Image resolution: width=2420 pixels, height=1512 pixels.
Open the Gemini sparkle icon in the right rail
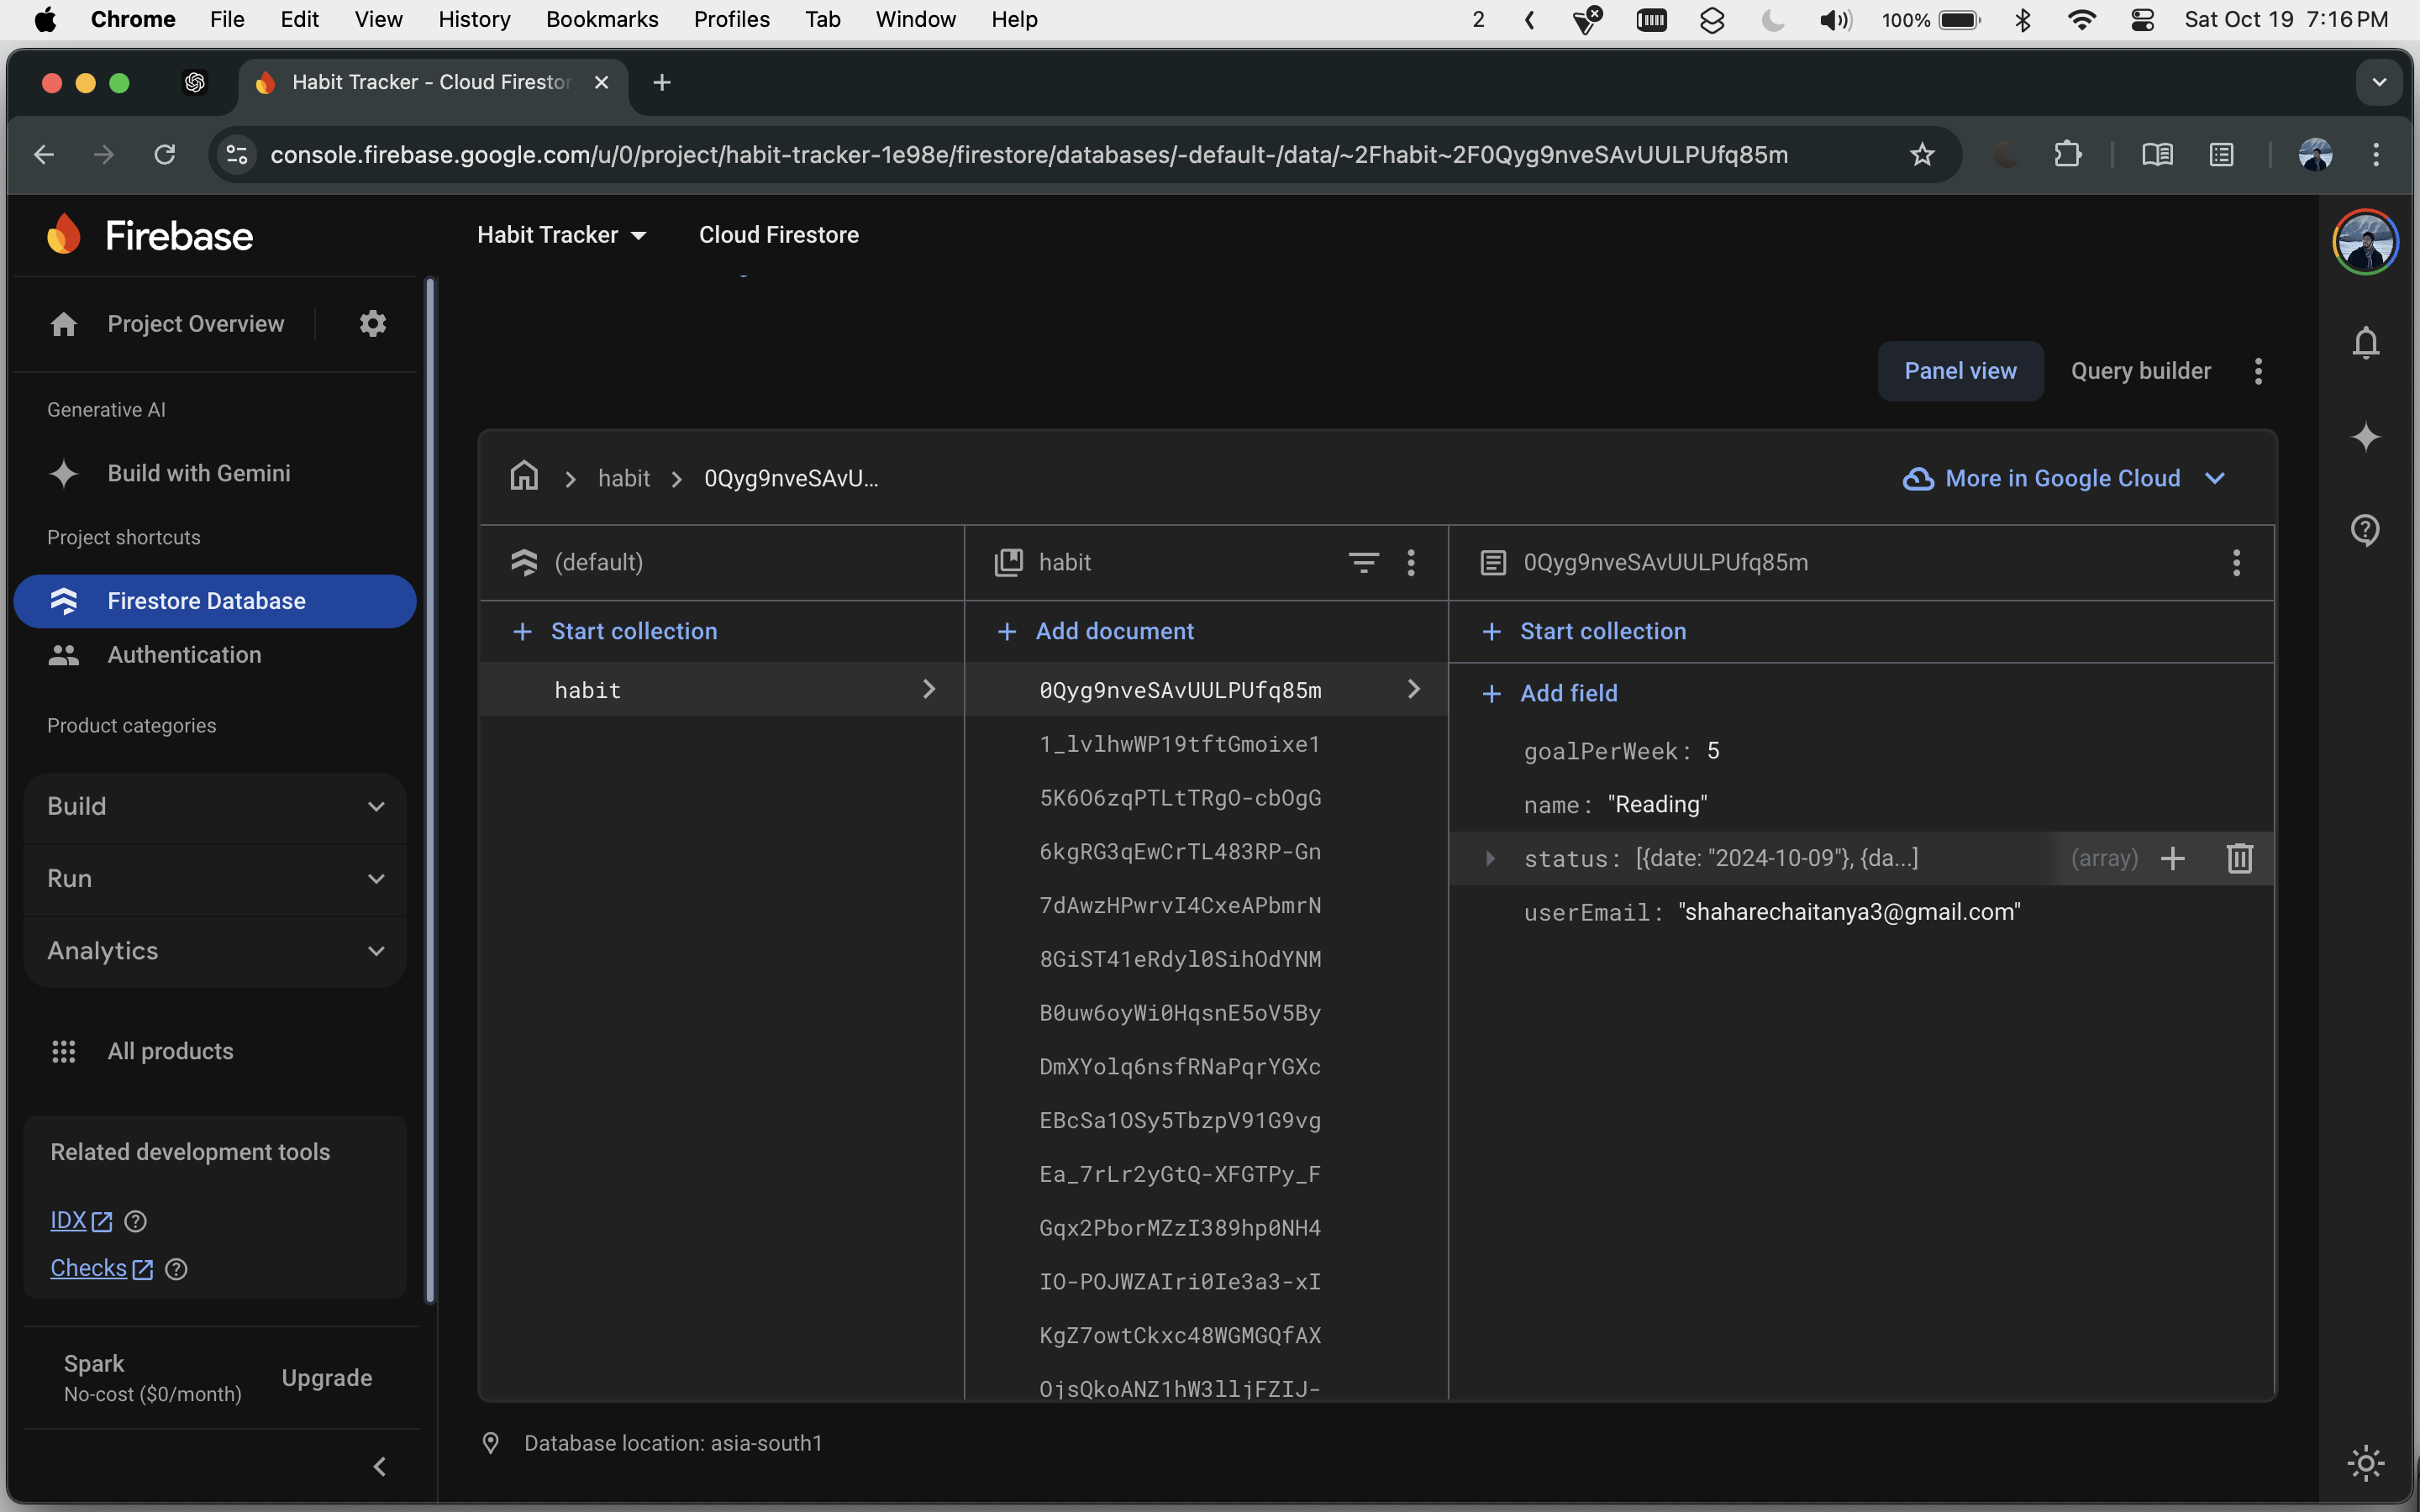point(2365,437)
